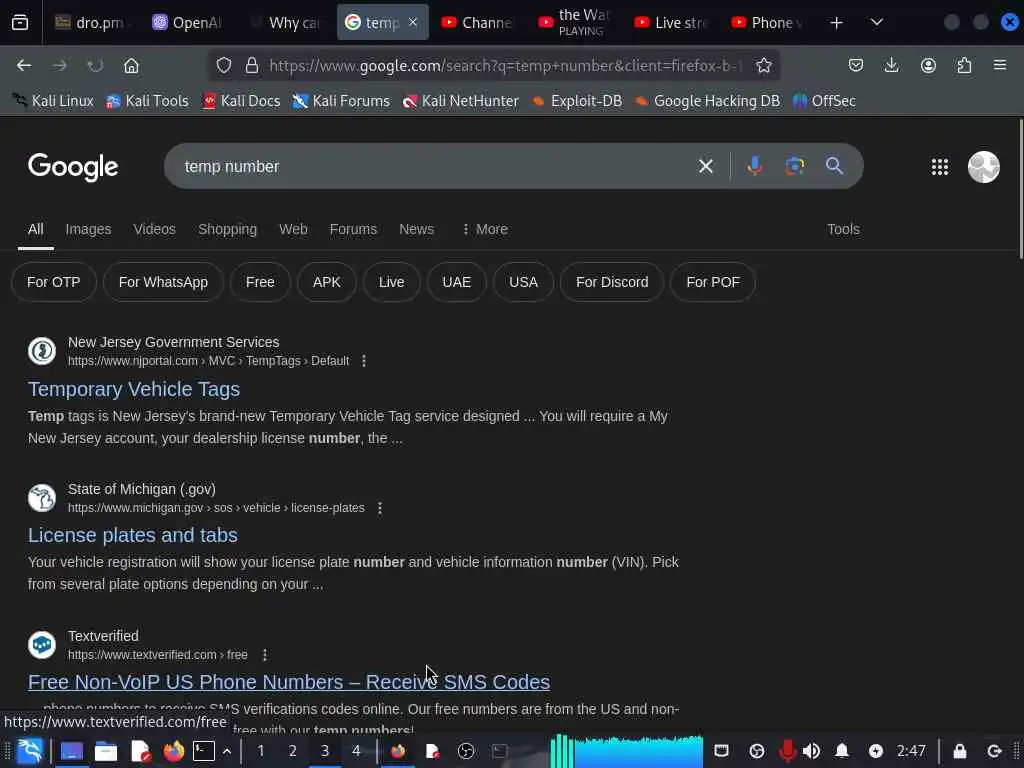Open Temporary Vehicle Tags result
This screenshot has height=768, width=1024.
pos(134,389)
